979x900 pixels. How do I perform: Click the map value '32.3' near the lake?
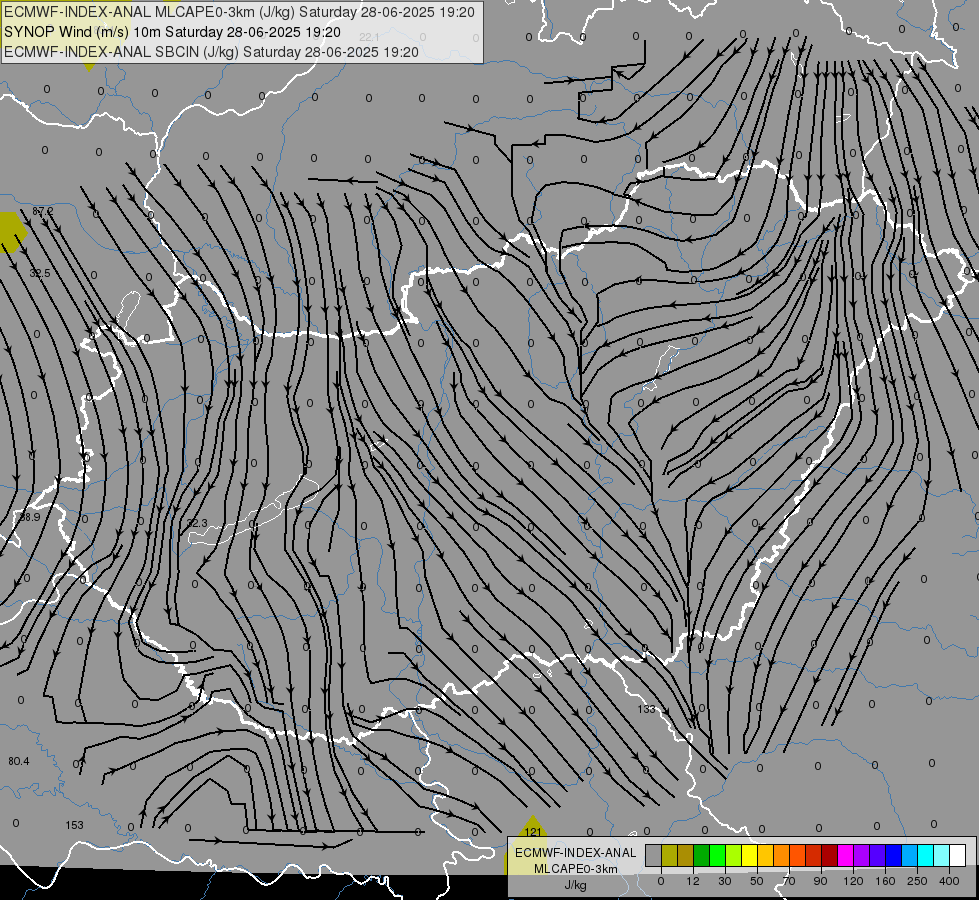[x=197, y=523]
